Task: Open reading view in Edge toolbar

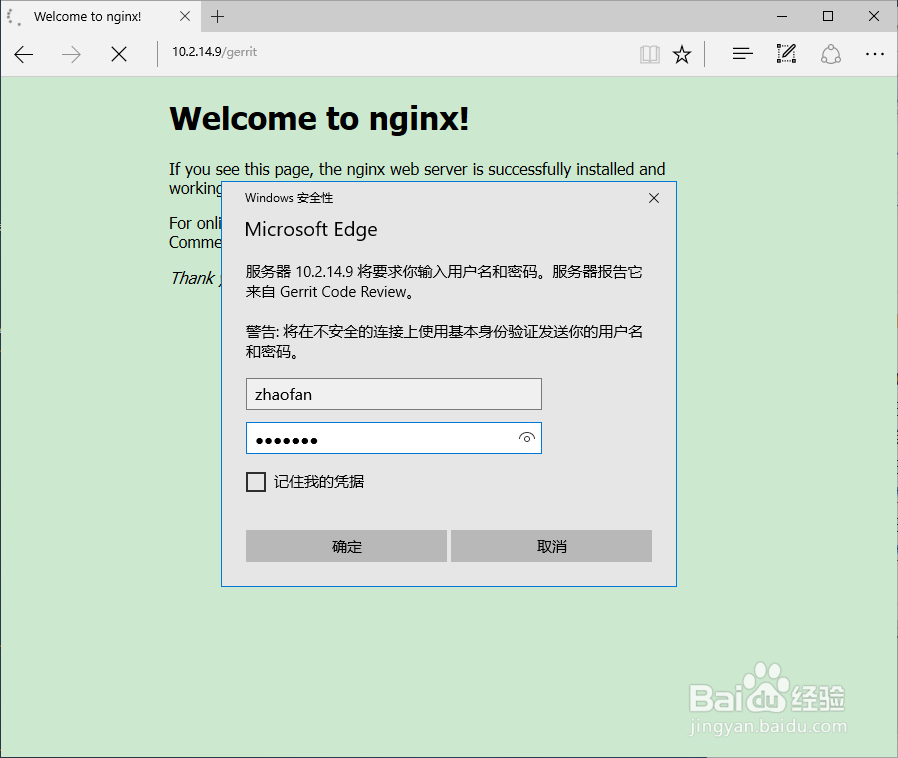Action: coord(650,54)
